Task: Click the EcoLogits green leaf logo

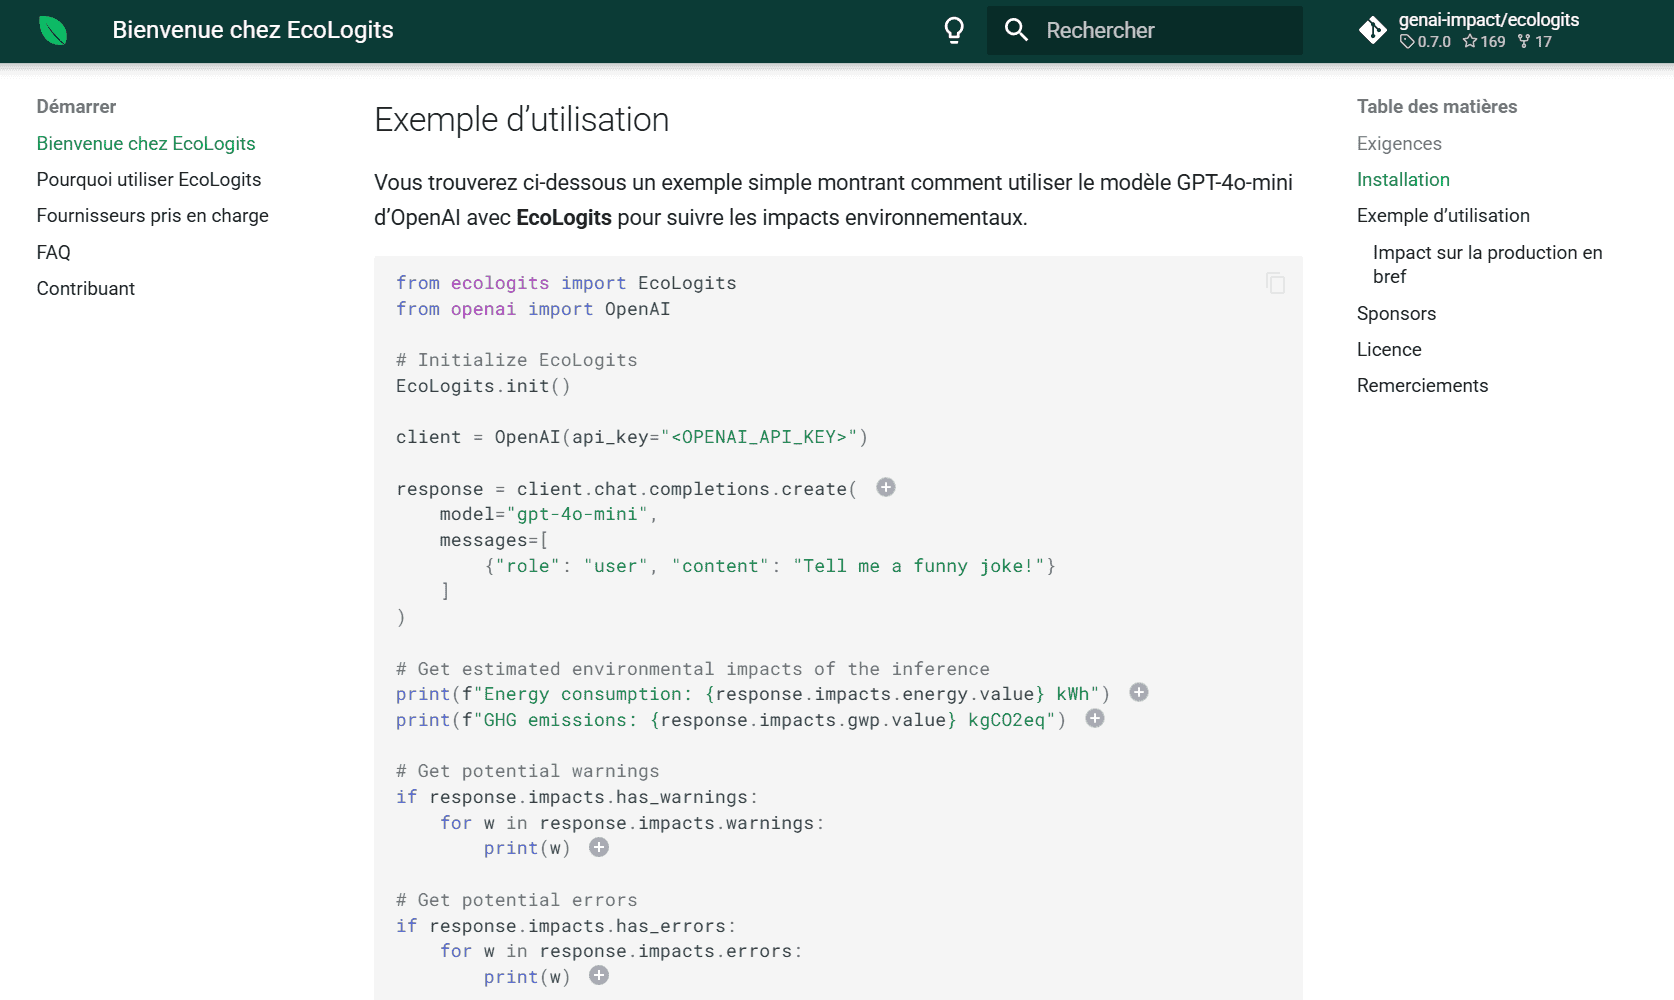Action: coord(53,31)
